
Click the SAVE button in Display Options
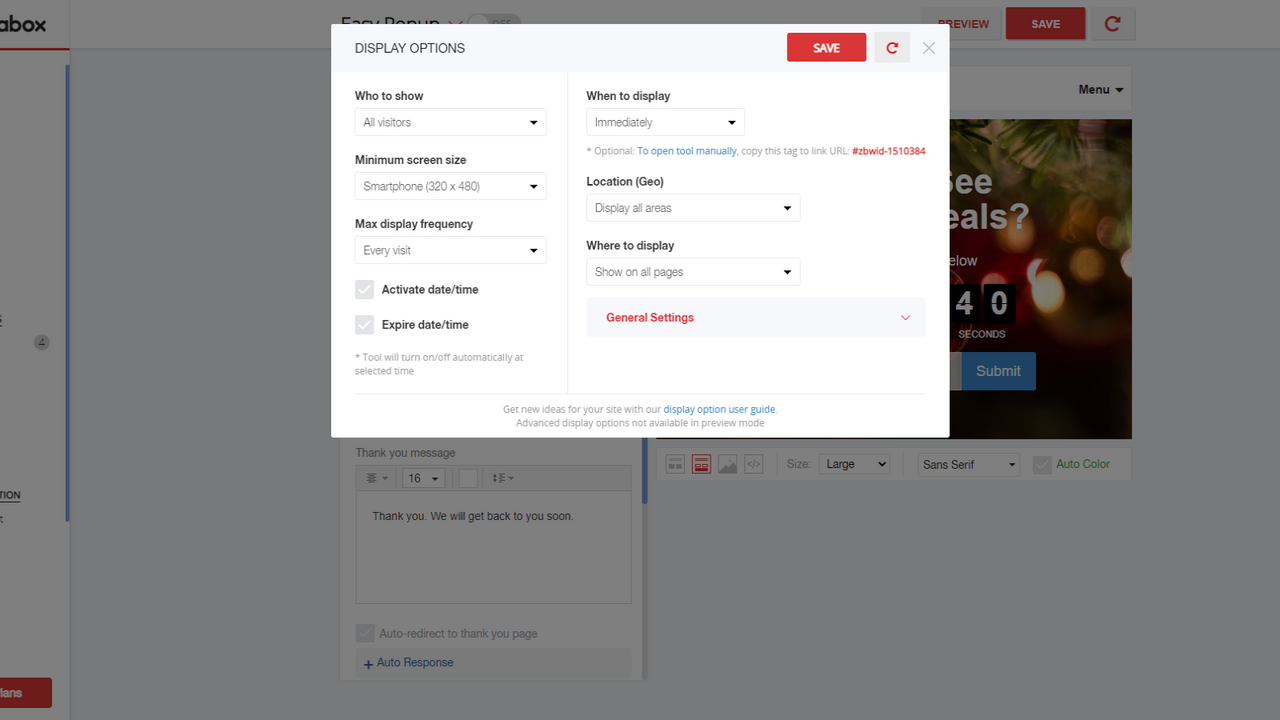pos(826,47)
